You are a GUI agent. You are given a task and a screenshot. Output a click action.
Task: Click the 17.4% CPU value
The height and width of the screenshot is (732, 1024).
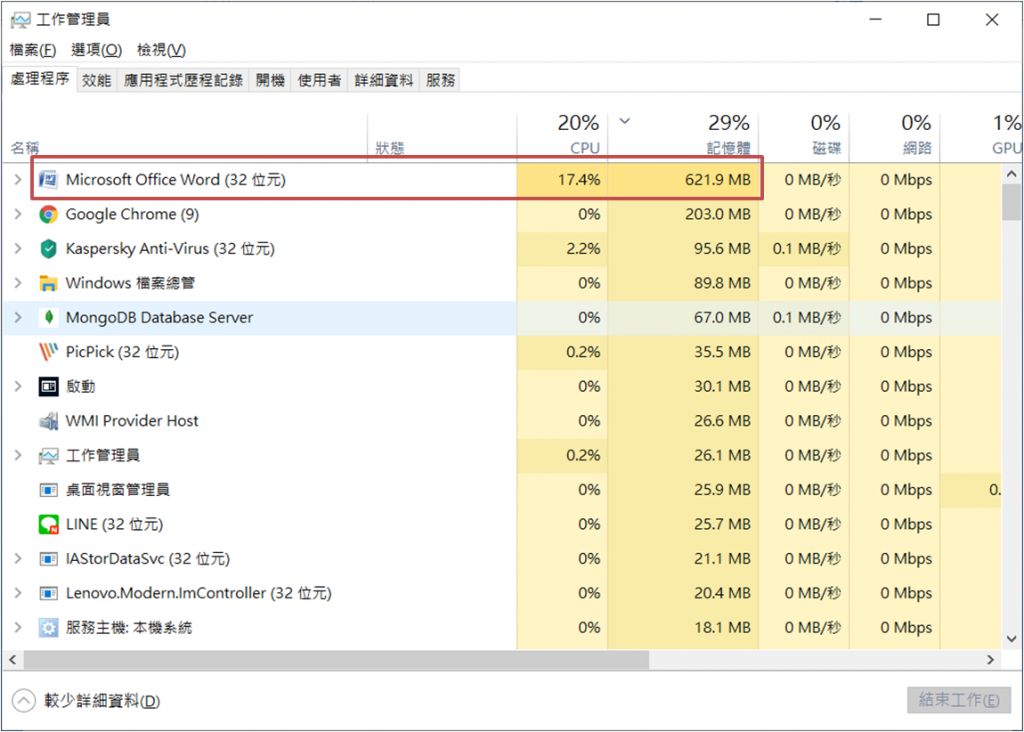[x=579, y=180]
